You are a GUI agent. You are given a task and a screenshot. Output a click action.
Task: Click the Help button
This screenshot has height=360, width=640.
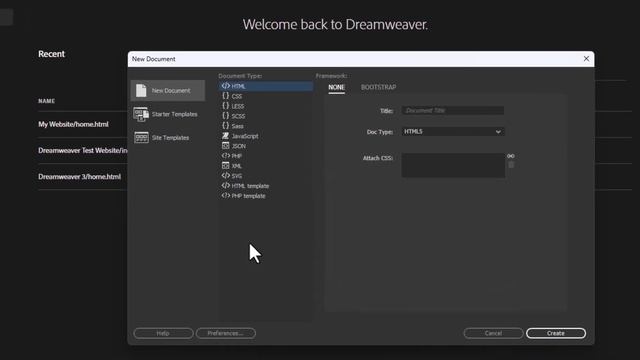(163, 333)
